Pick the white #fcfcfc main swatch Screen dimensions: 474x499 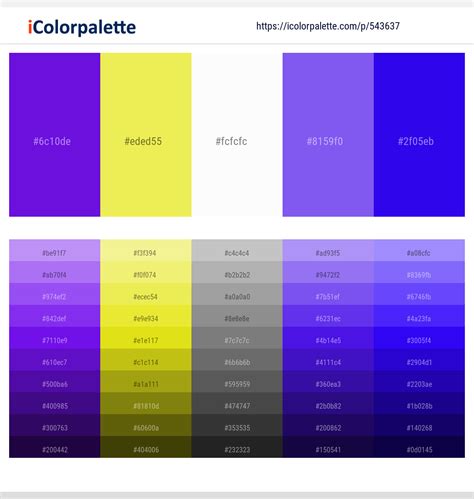click(237, 135)
